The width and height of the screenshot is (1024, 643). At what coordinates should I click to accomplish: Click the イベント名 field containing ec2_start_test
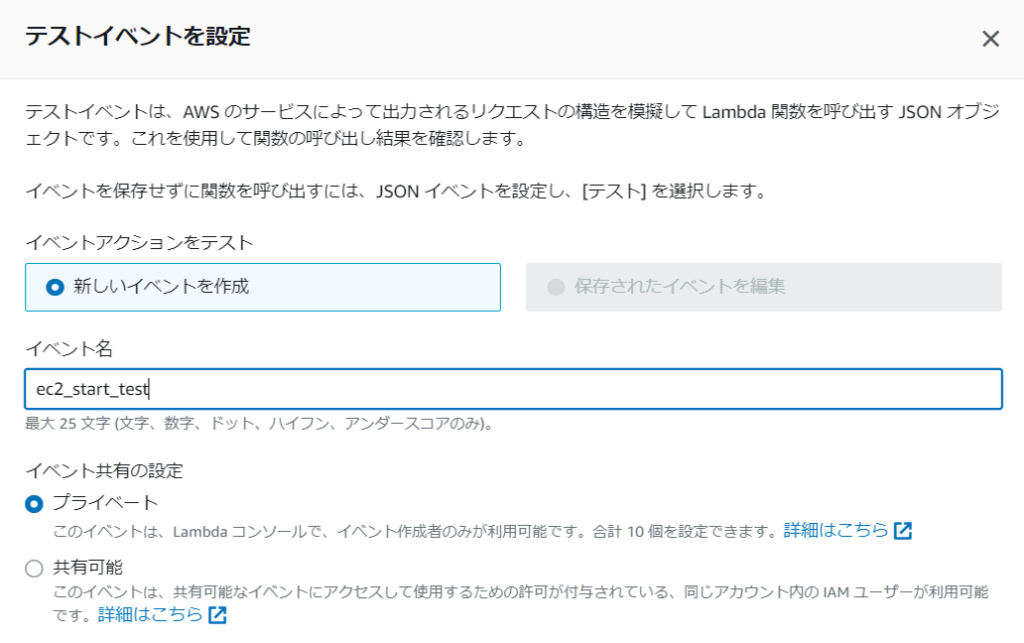point(512,389)
